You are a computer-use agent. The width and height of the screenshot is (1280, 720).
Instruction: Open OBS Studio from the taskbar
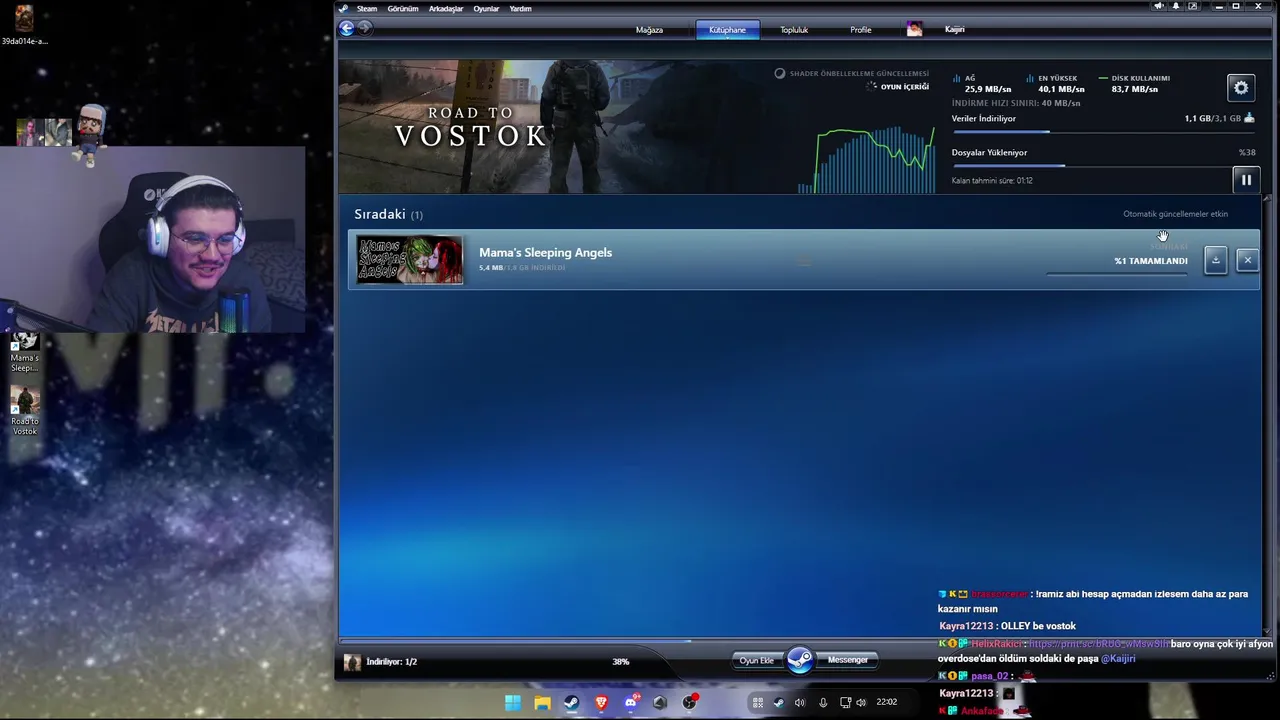click(x=689, y=702)
